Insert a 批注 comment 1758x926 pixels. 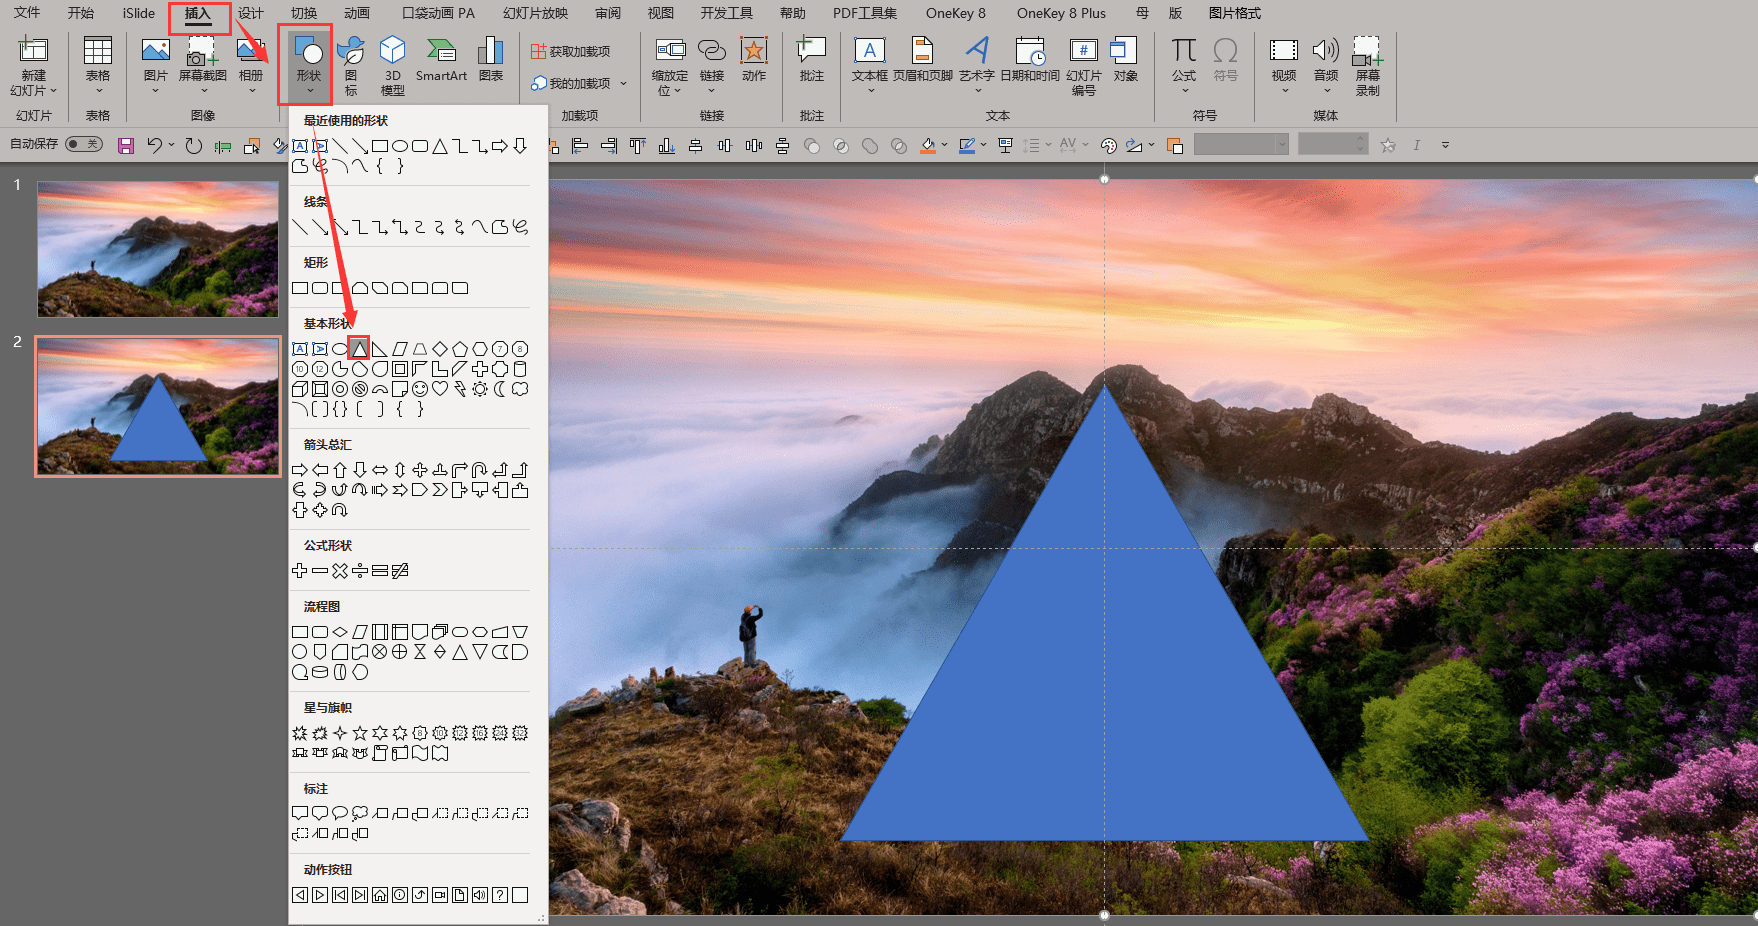[x=812, y=60]
